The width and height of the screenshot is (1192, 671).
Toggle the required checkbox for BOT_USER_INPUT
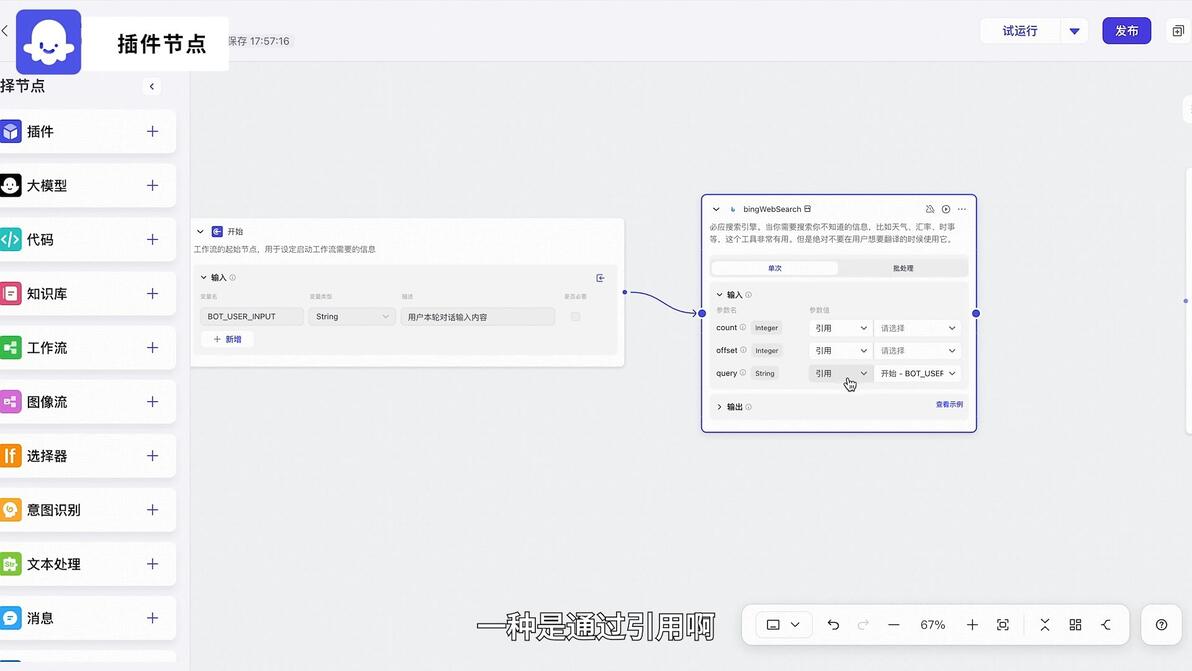[575, 317]
